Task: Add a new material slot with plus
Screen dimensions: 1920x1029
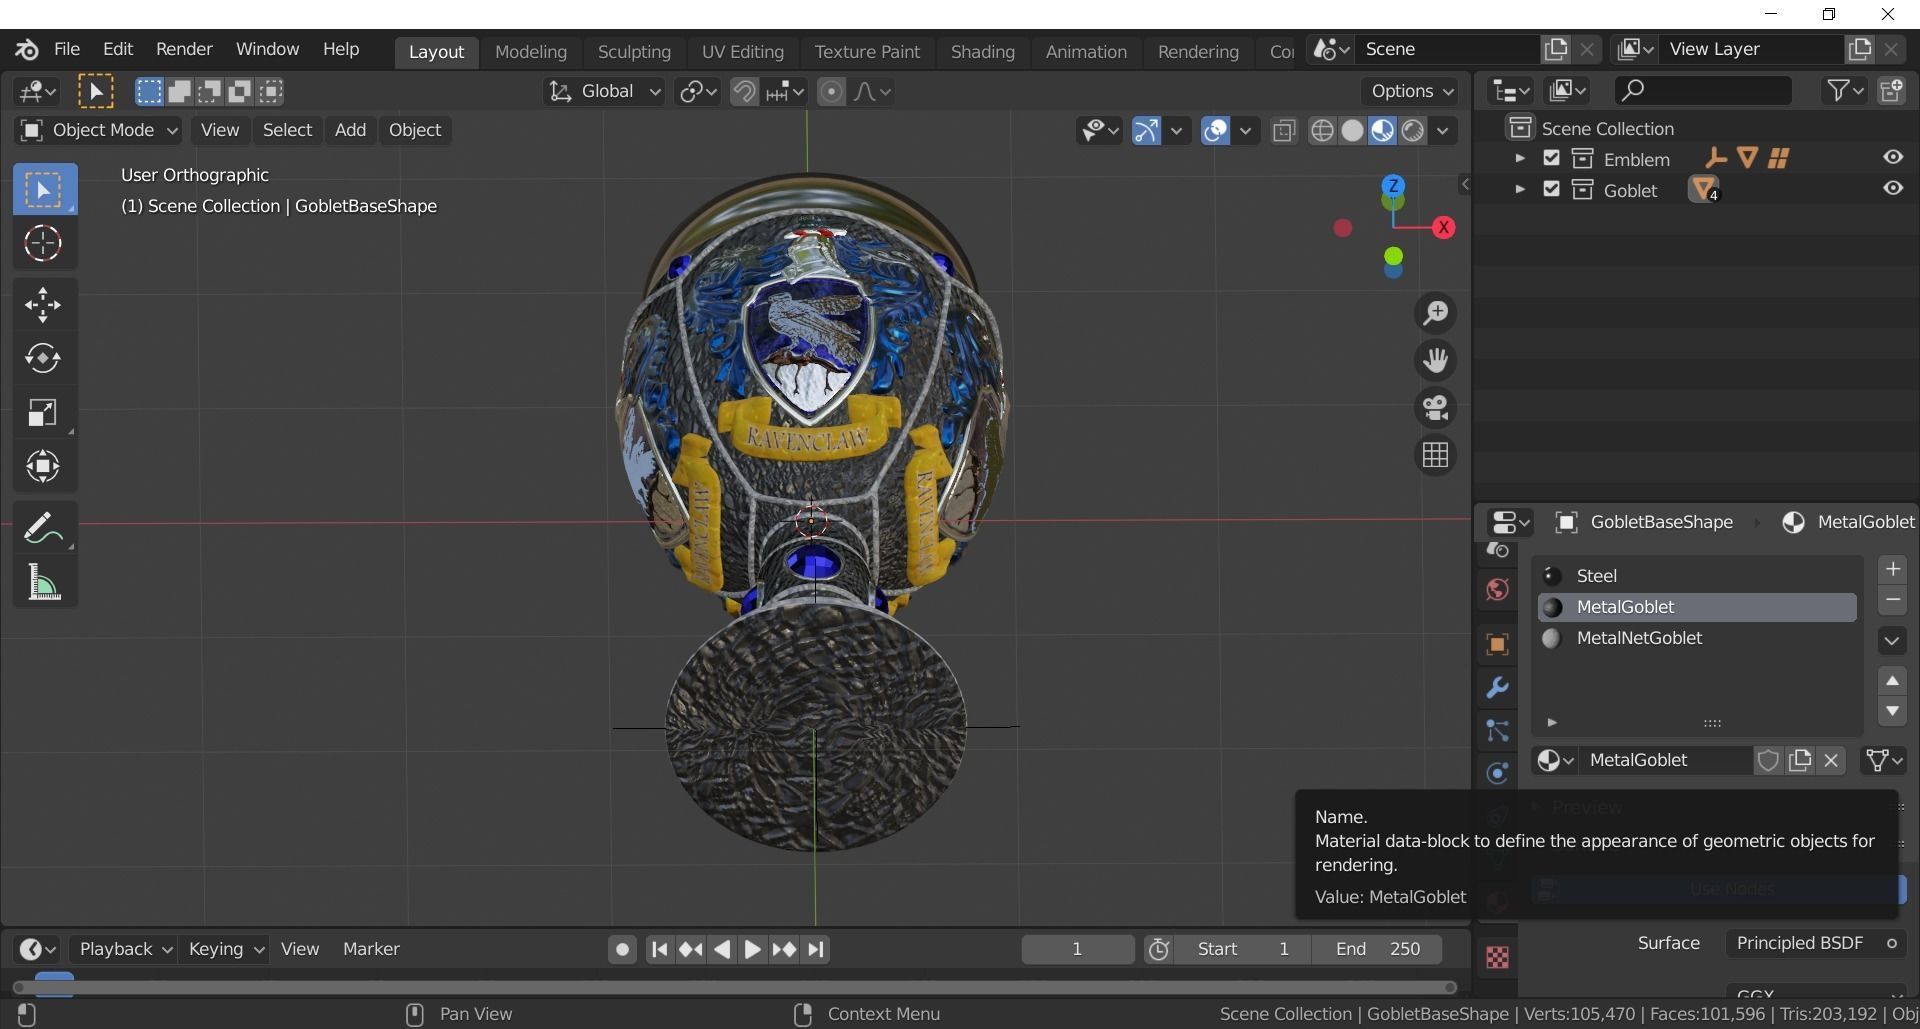Action: pos(1892,569)
